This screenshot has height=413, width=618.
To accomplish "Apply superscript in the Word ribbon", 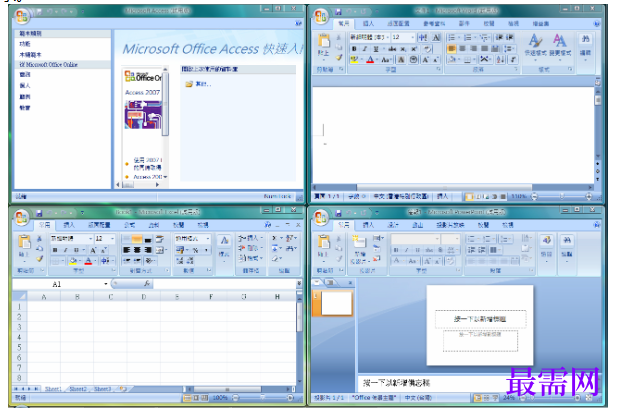I will click(414, 49).
